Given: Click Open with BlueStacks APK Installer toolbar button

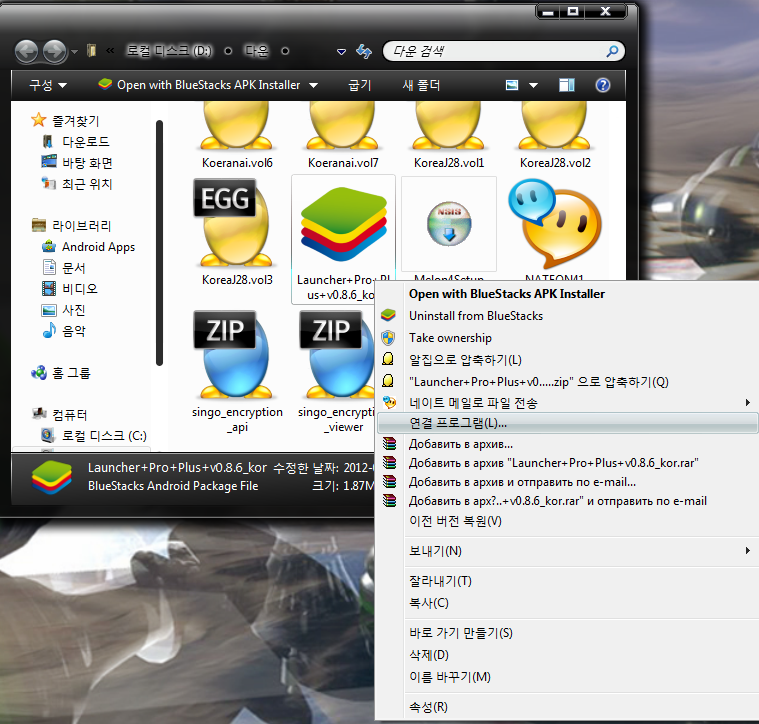Looking at the screenshot, I should 199,85.
